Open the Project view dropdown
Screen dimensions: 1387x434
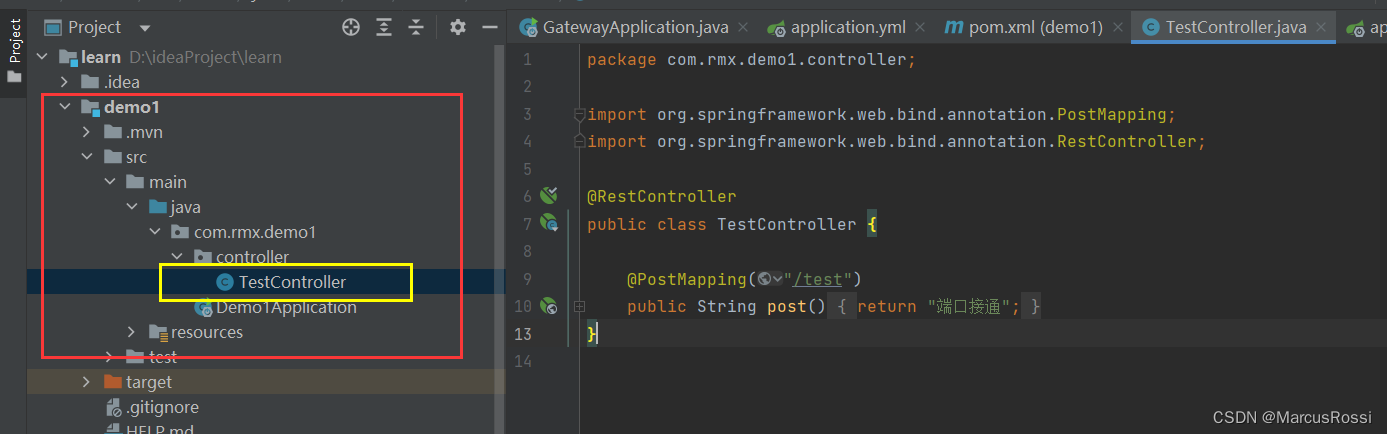[146, 28]
